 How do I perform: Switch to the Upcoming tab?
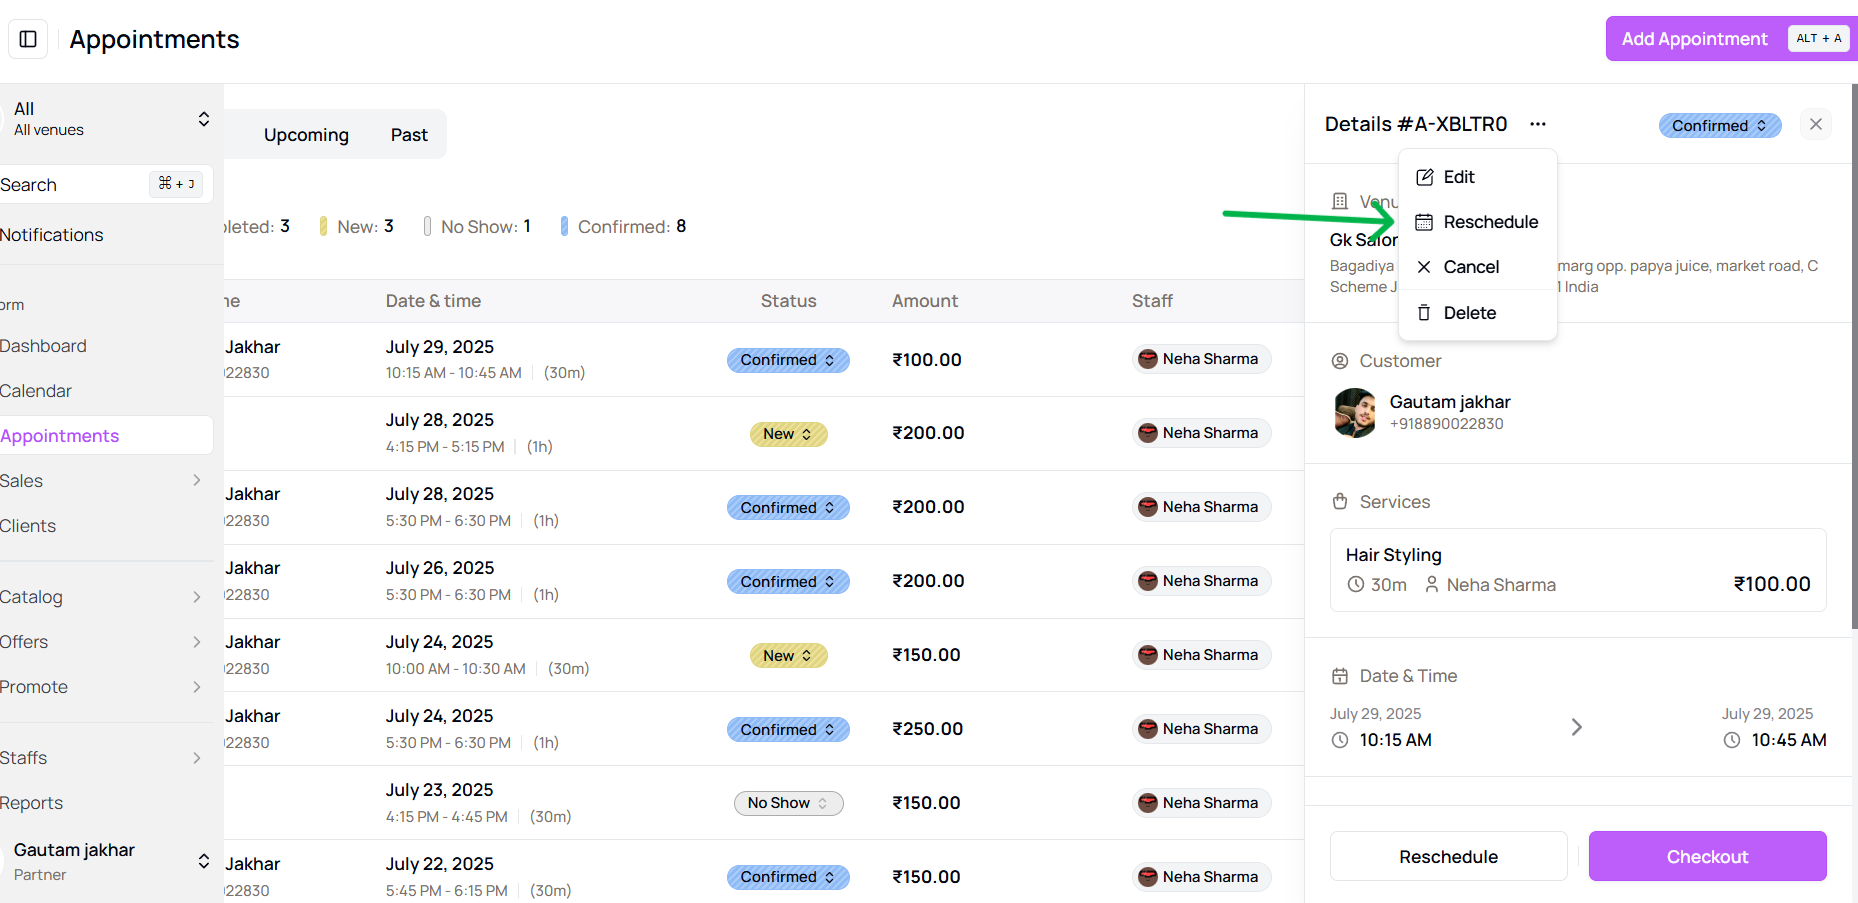click(x=306, y=135)
